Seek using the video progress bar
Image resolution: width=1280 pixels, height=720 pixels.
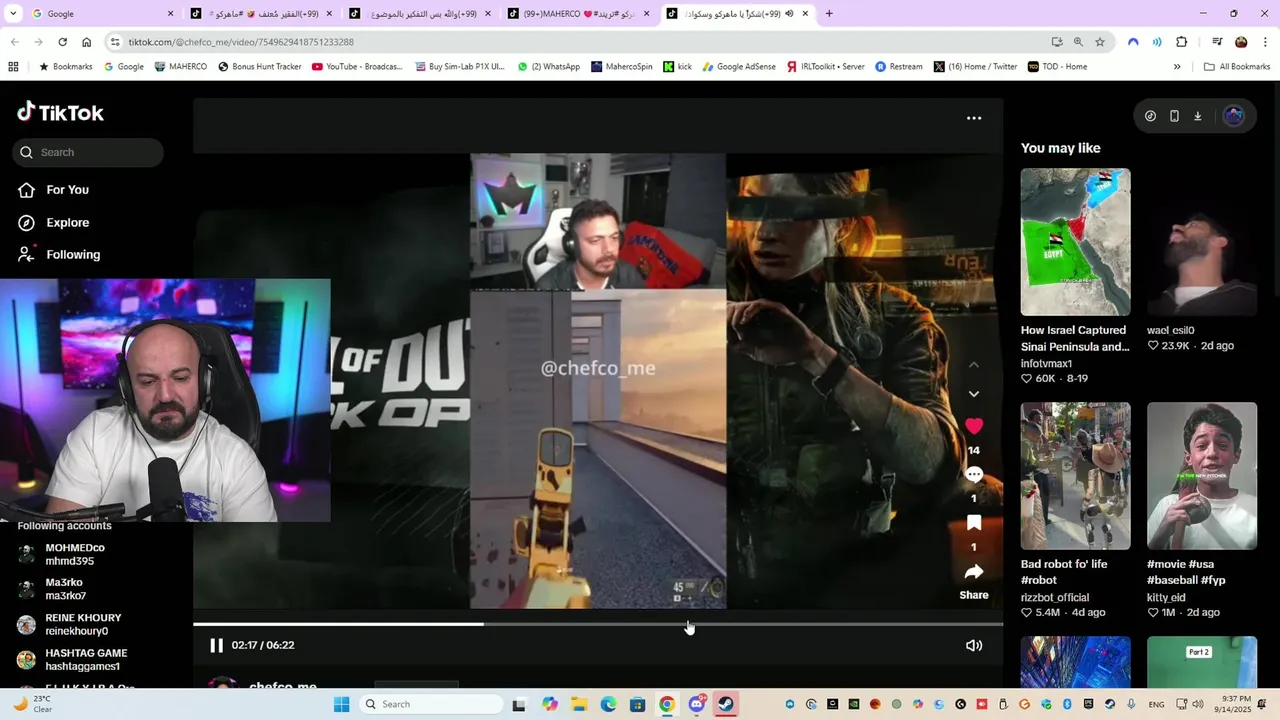point(598,624)
